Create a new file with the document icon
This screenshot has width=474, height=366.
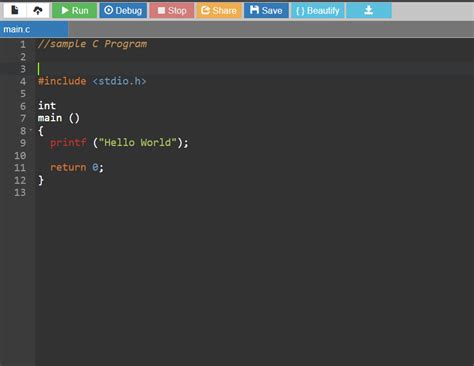click(x=15, y=10)
